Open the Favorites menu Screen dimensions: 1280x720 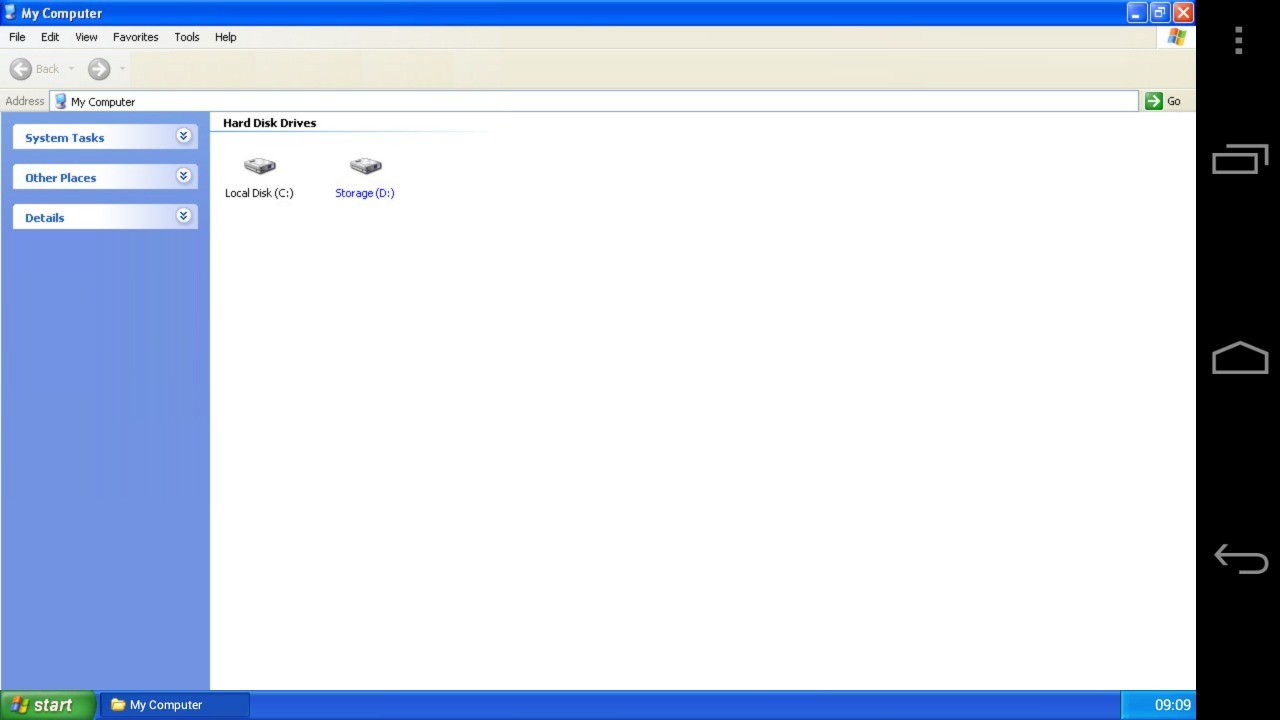(135, 37)
